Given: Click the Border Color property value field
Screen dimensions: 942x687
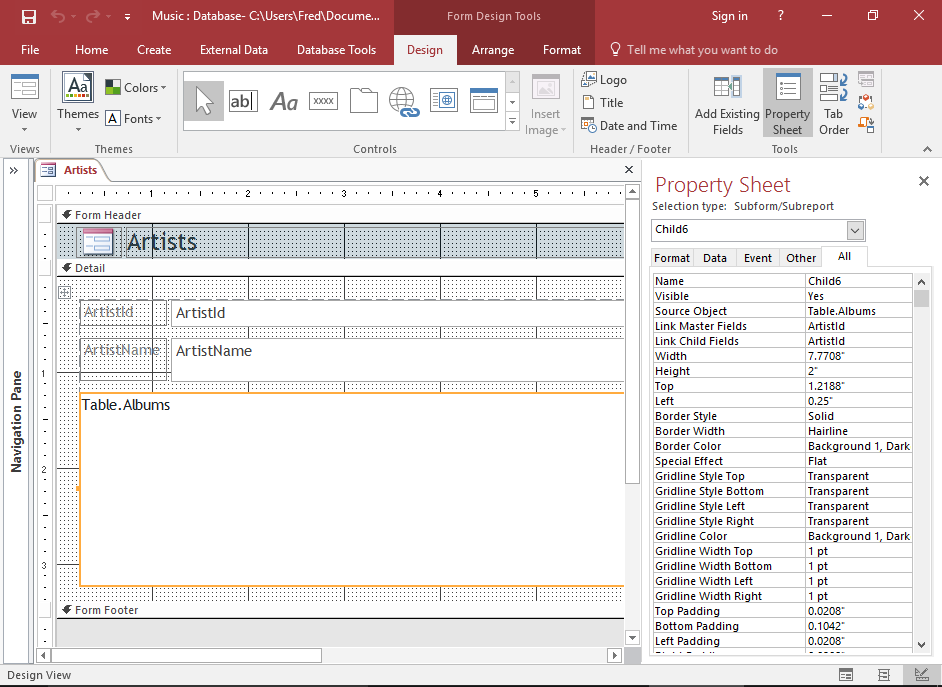Looking at the screenshot, I should click(858, 446).
